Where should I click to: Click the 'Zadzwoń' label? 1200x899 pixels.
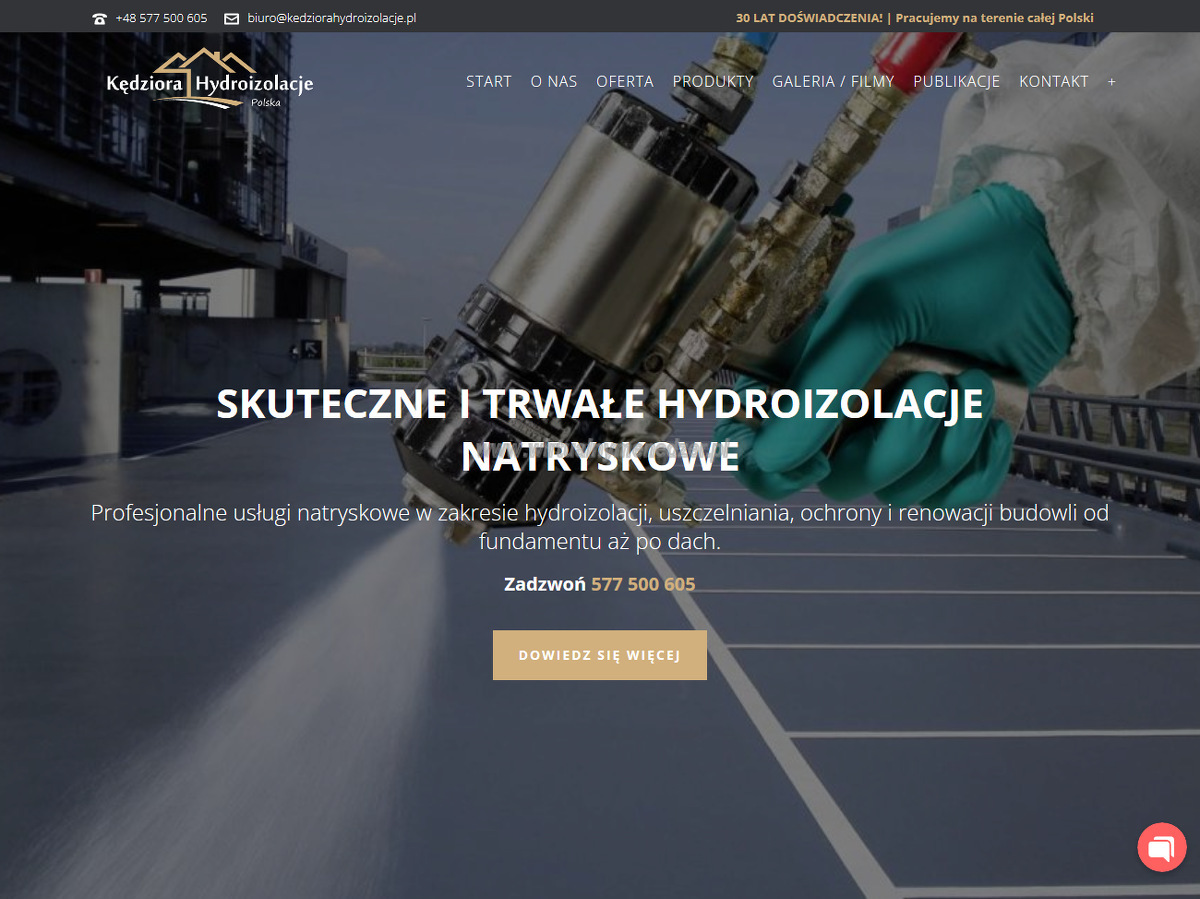(545, 584)
